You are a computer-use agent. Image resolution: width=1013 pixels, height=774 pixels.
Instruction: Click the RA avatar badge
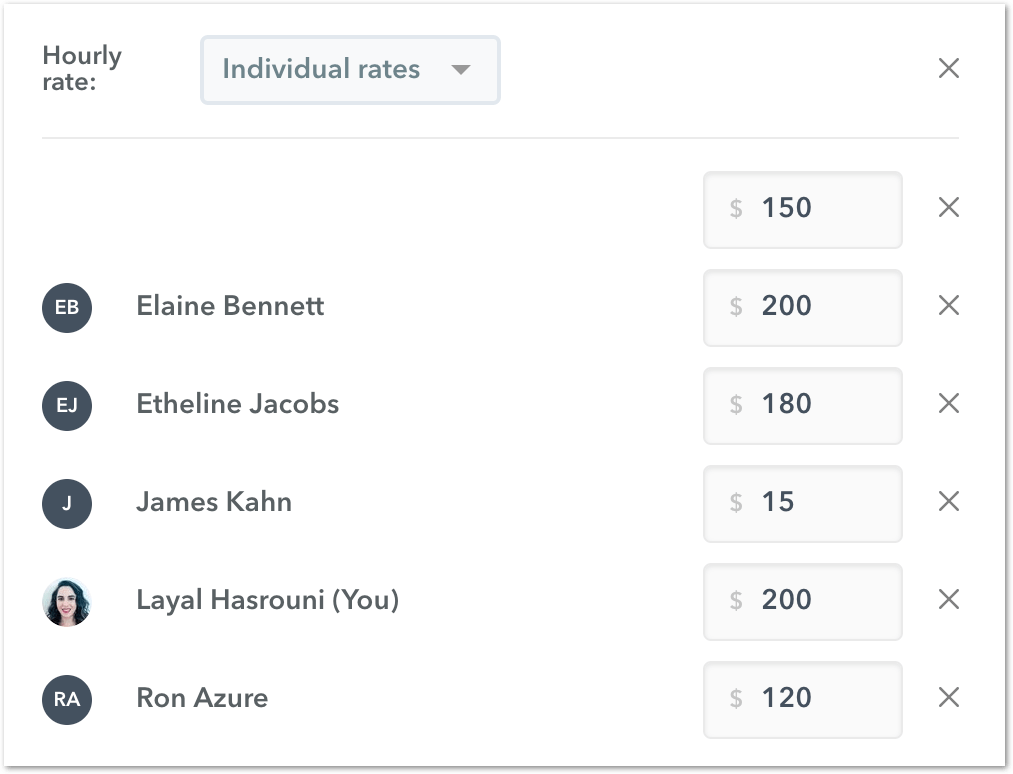click(x=67, y=699)
